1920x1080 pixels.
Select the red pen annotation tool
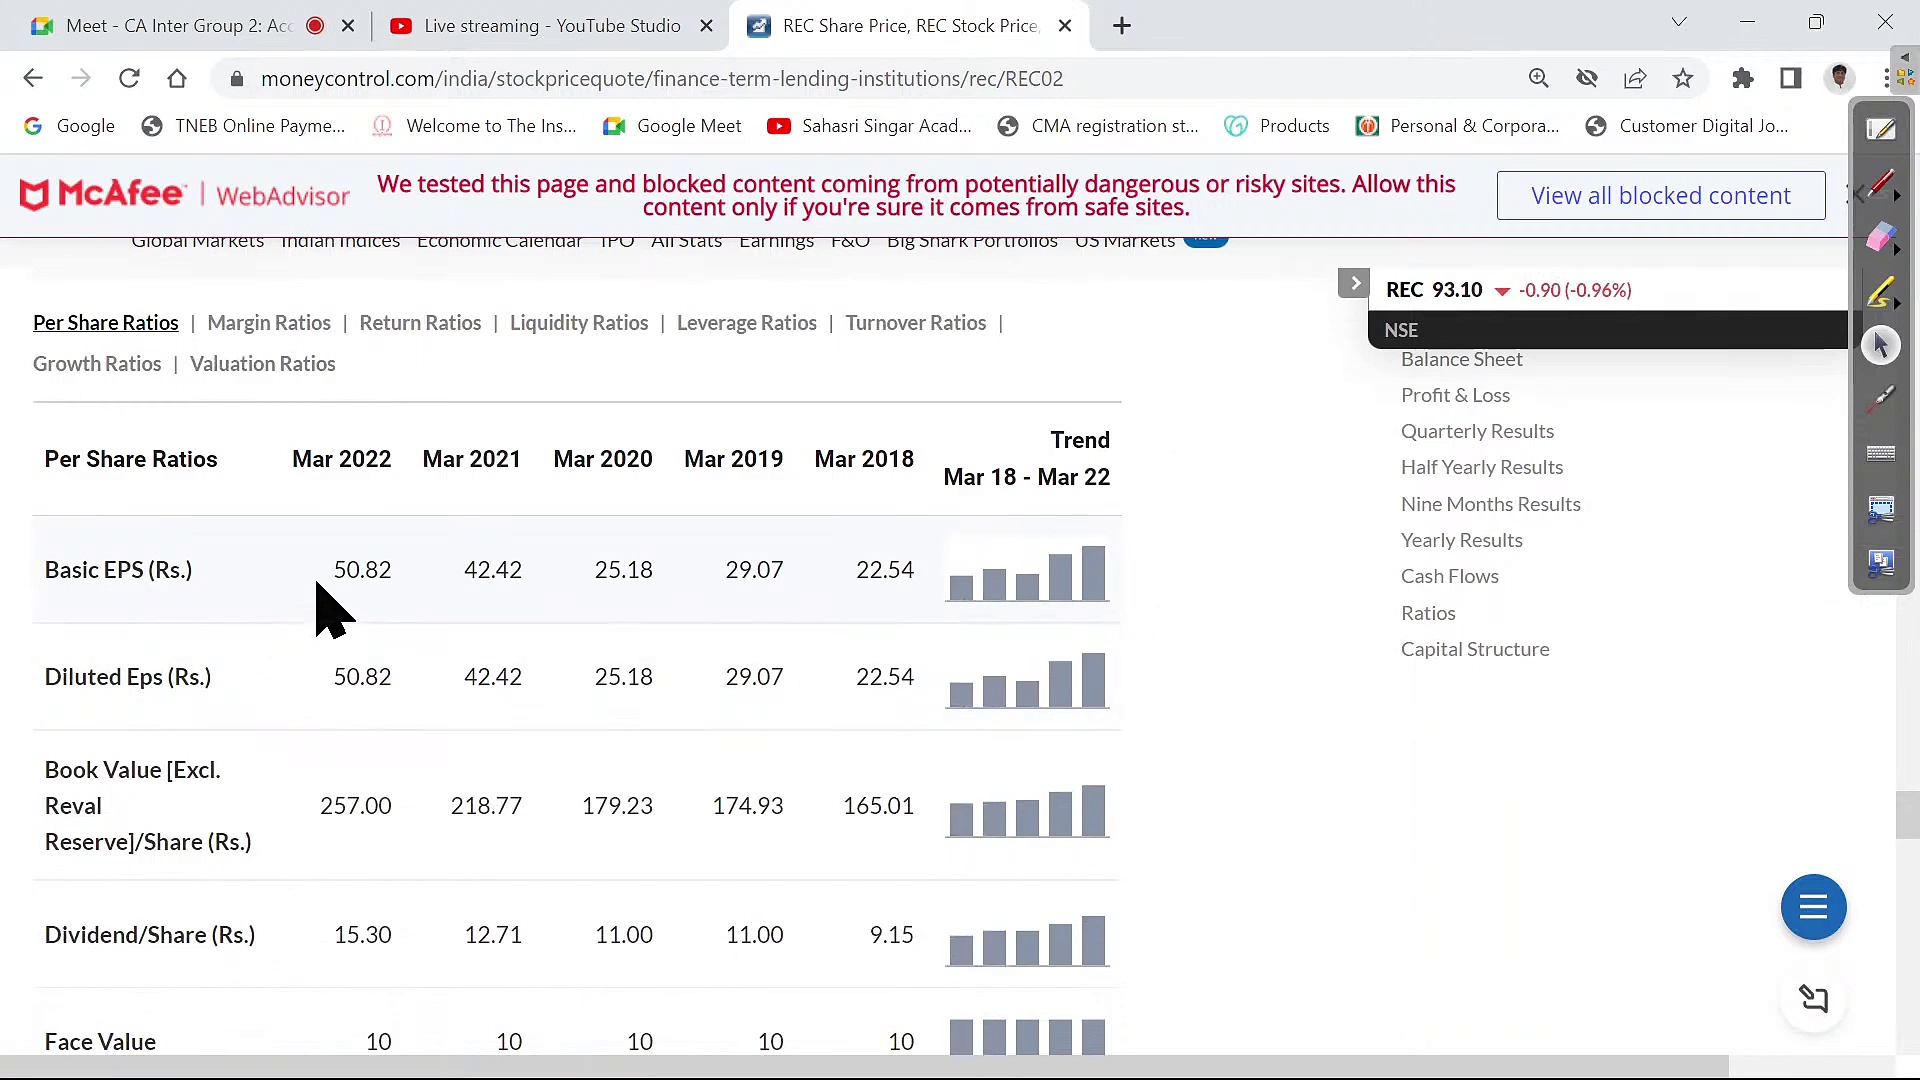tap(1879, 185)
